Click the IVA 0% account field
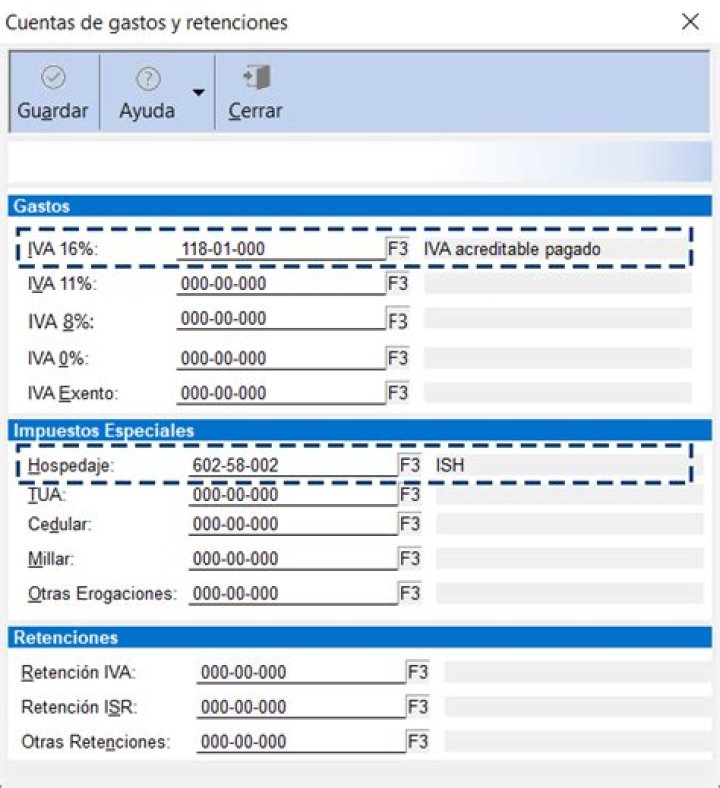720x788 pixels. tap(280, 358)
